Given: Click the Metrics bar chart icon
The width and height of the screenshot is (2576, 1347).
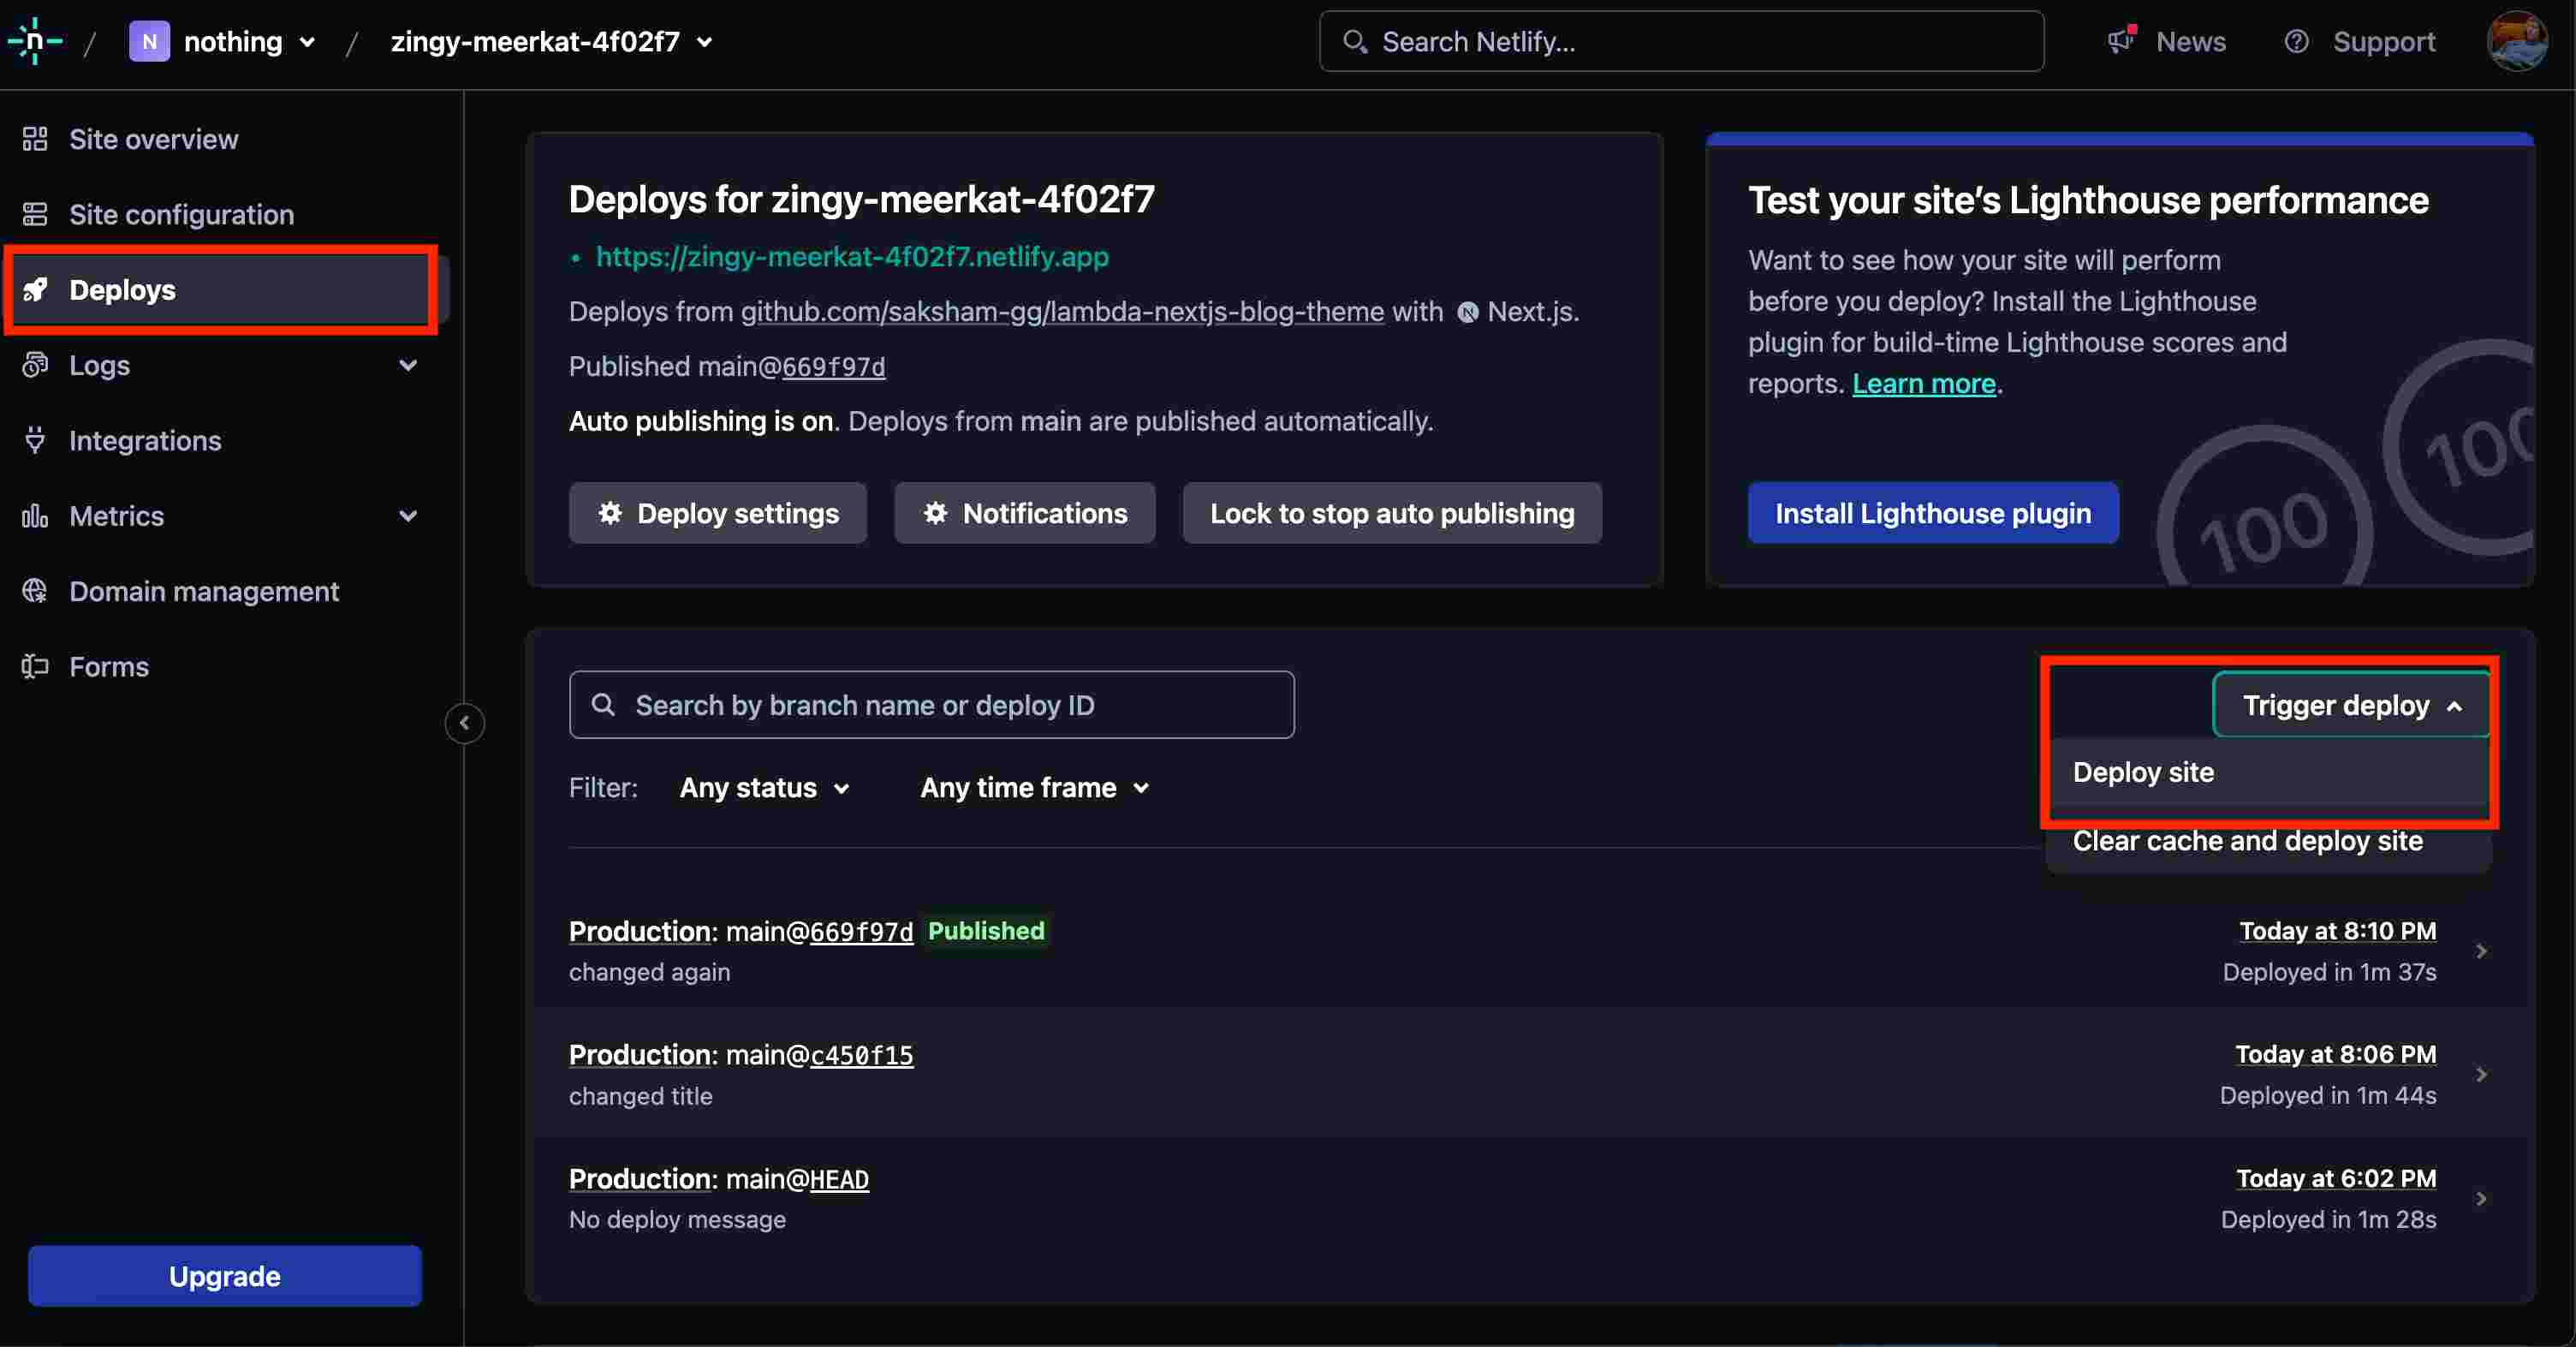Looking at the screenshot, I should coord(35,516).
